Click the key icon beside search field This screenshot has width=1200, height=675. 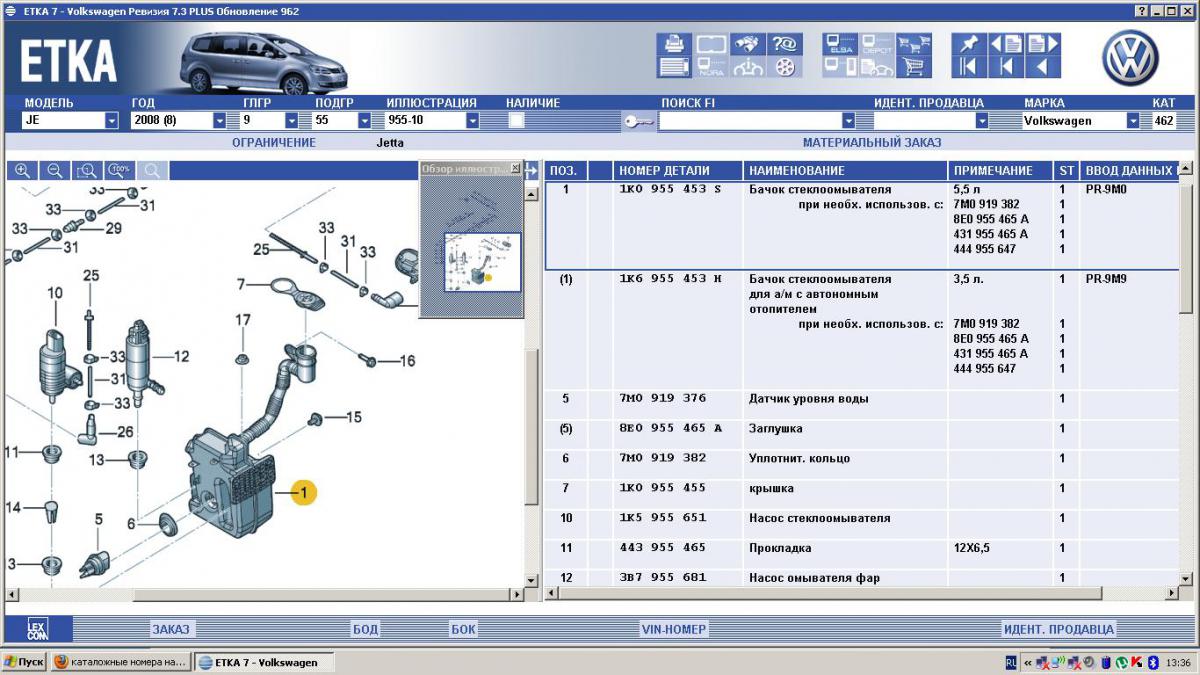(638, 122)
